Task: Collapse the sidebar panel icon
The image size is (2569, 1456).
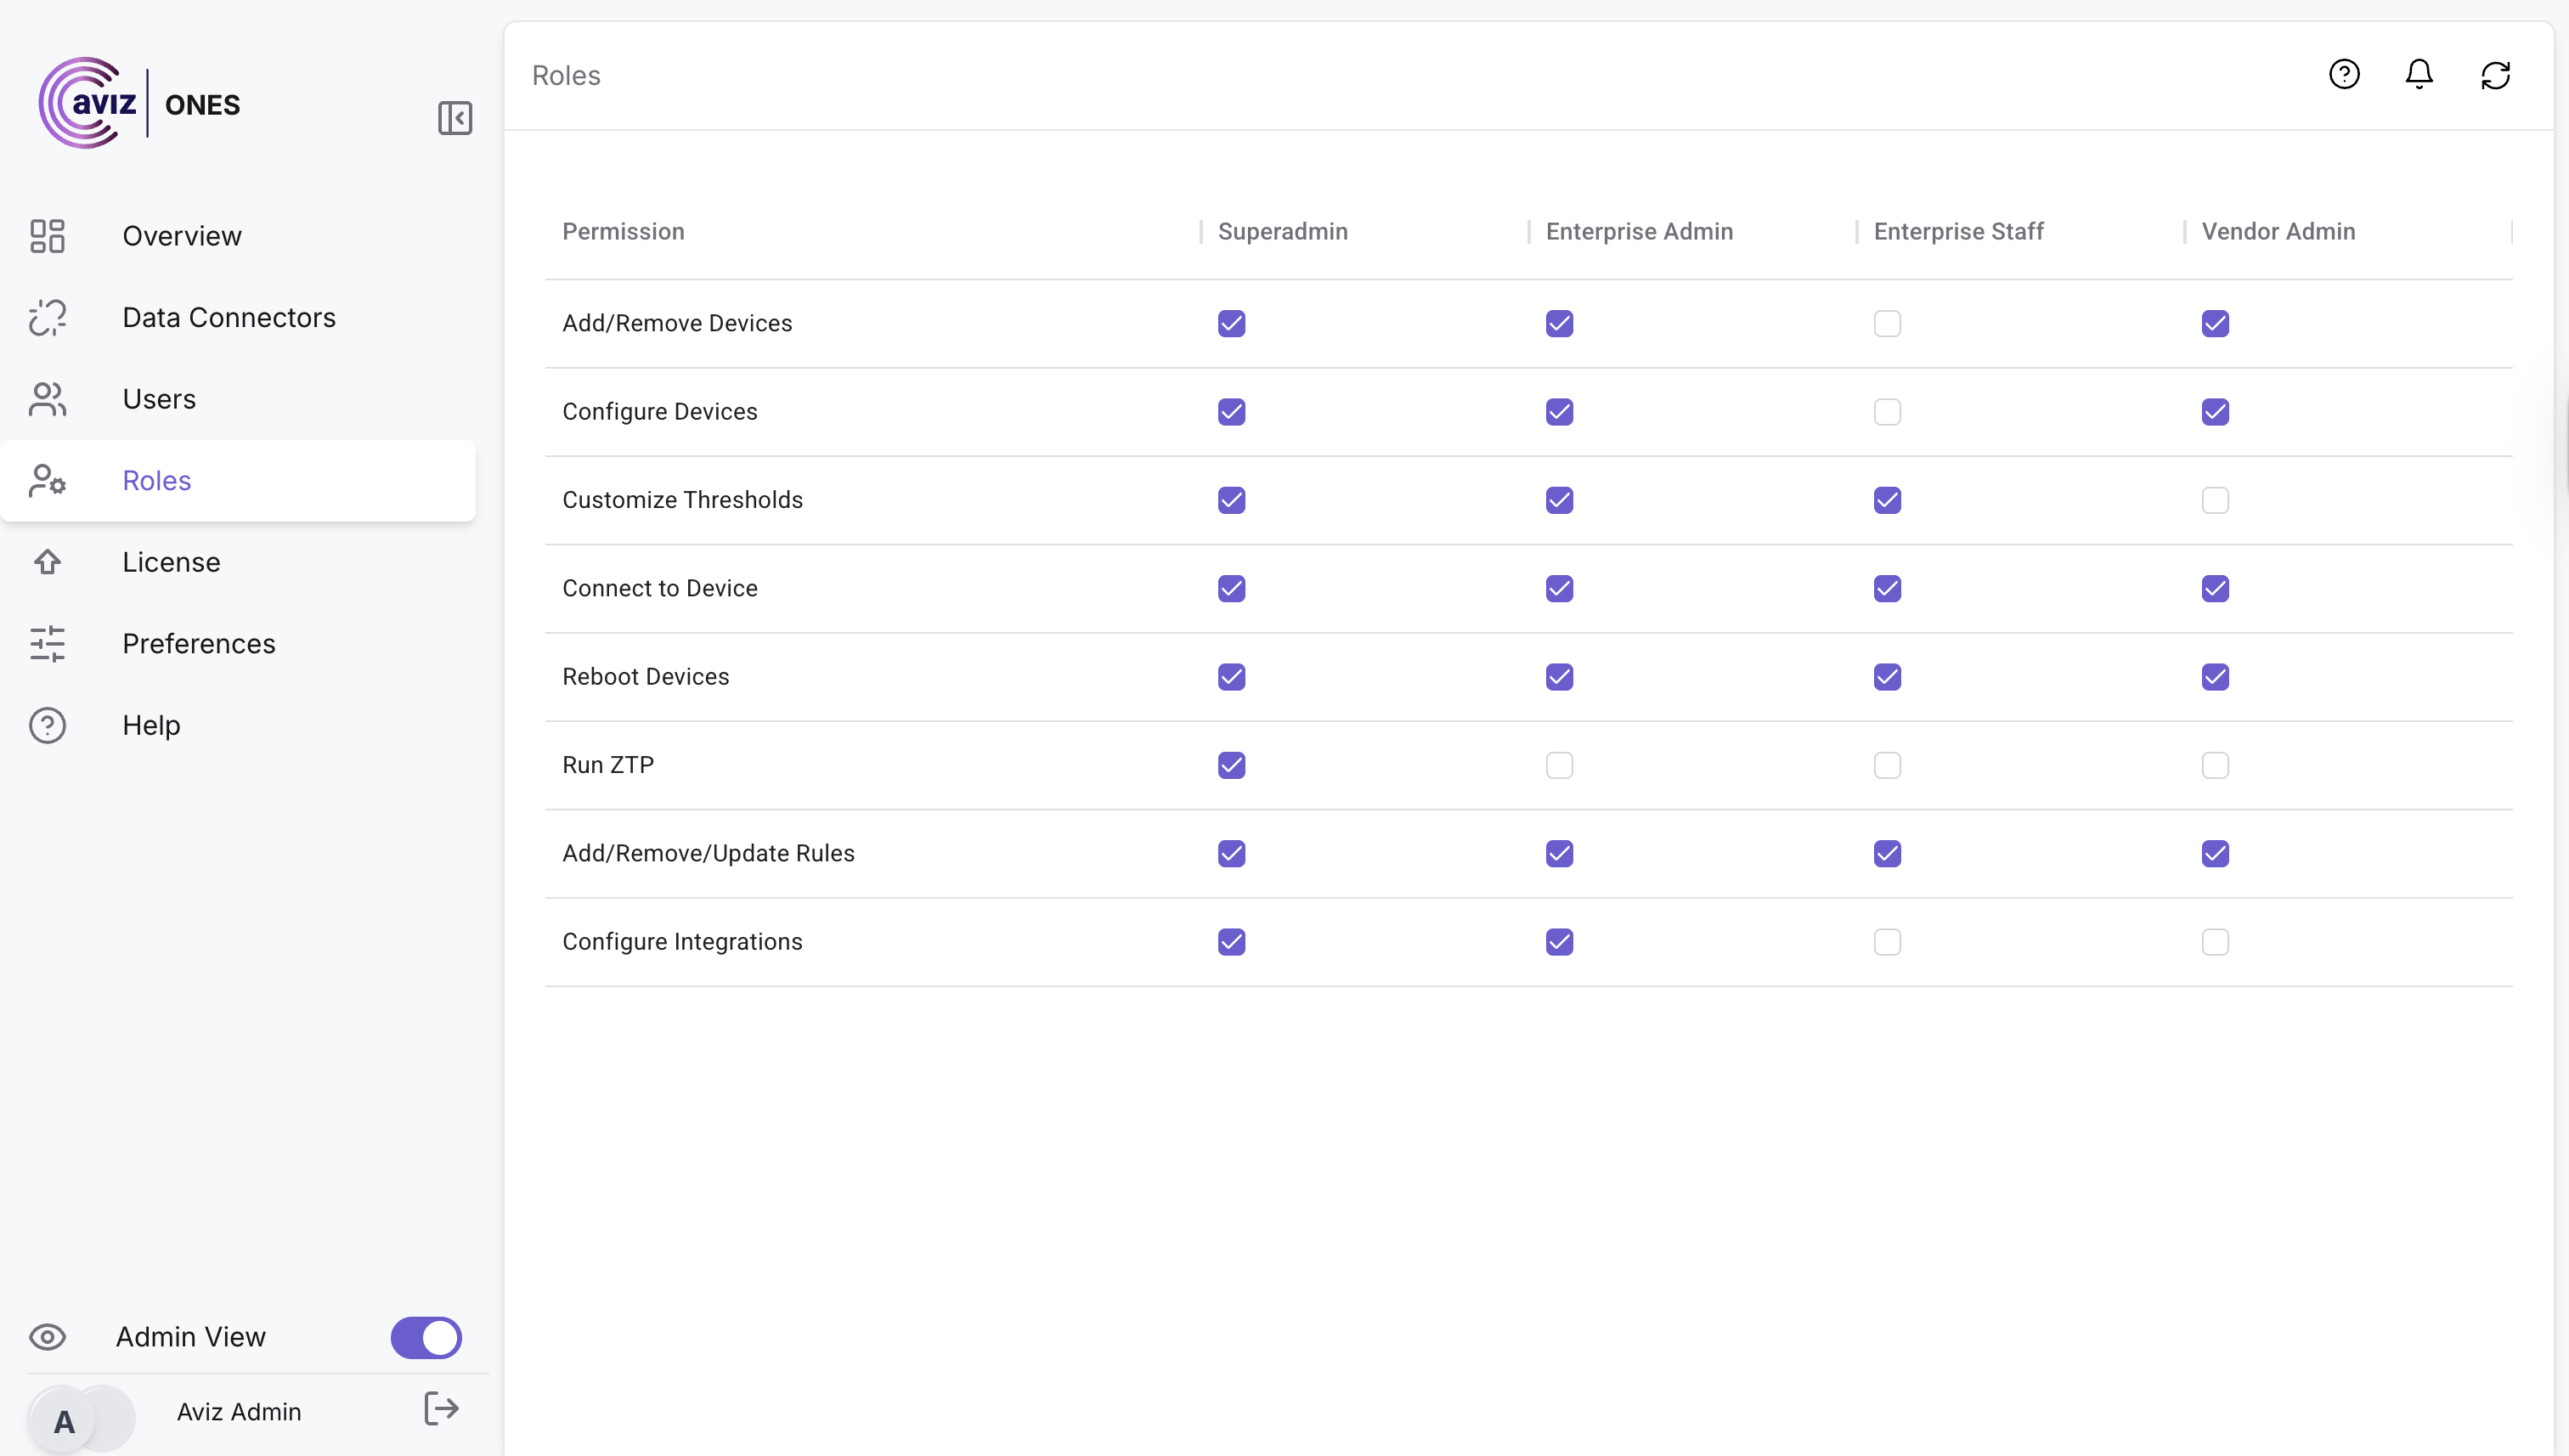Action: (x=455, y=118)
